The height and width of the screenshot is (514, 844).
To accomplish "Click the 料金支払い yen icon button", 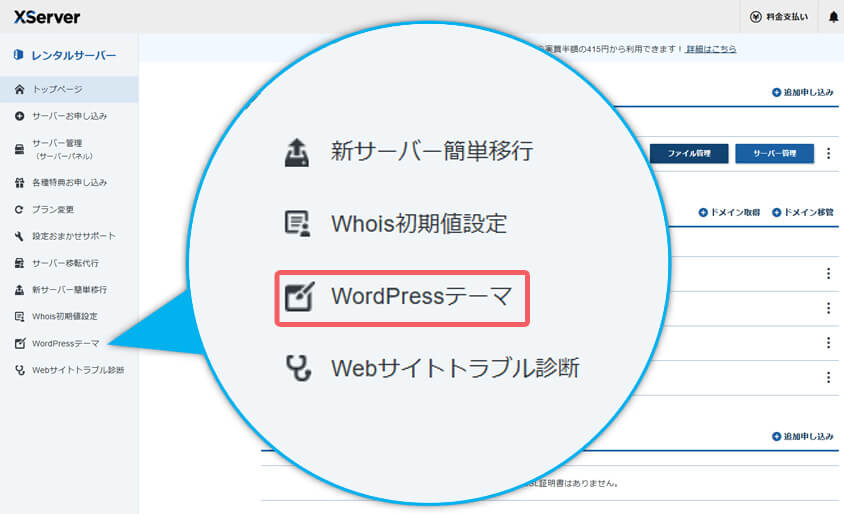I will click(779, 17).
